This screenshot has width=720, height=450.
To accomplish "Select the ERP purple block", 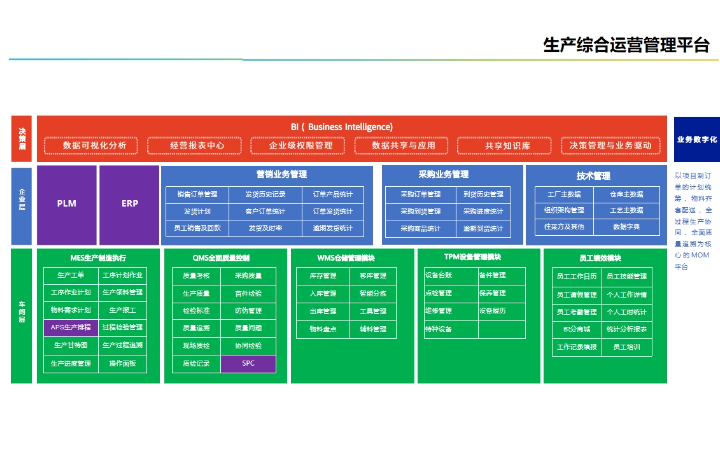I will click(130, 203).
